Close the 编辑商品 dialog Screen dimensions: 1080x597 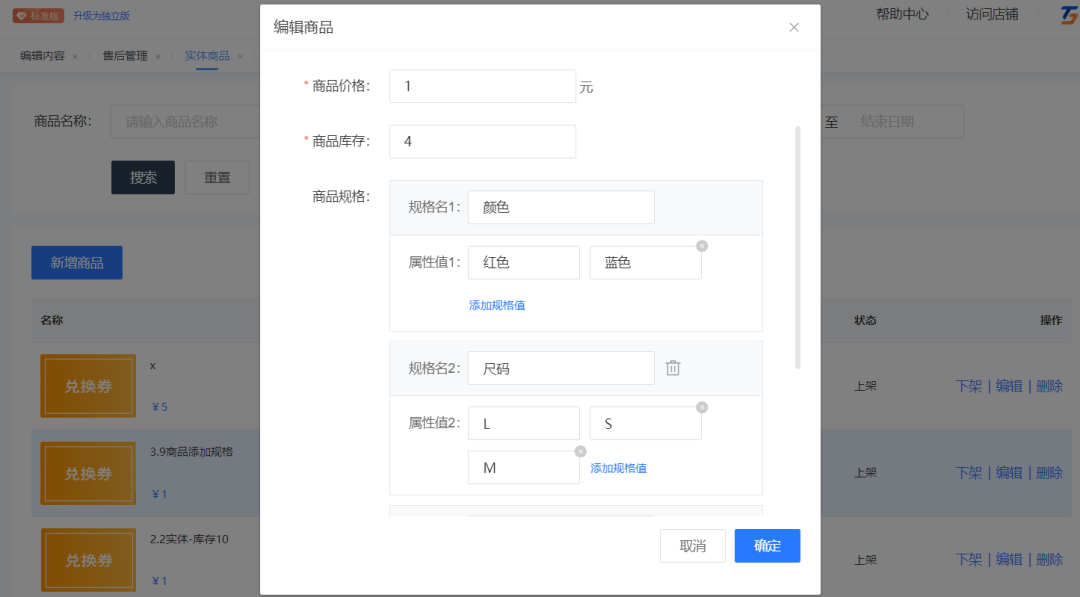pos(793,28)
